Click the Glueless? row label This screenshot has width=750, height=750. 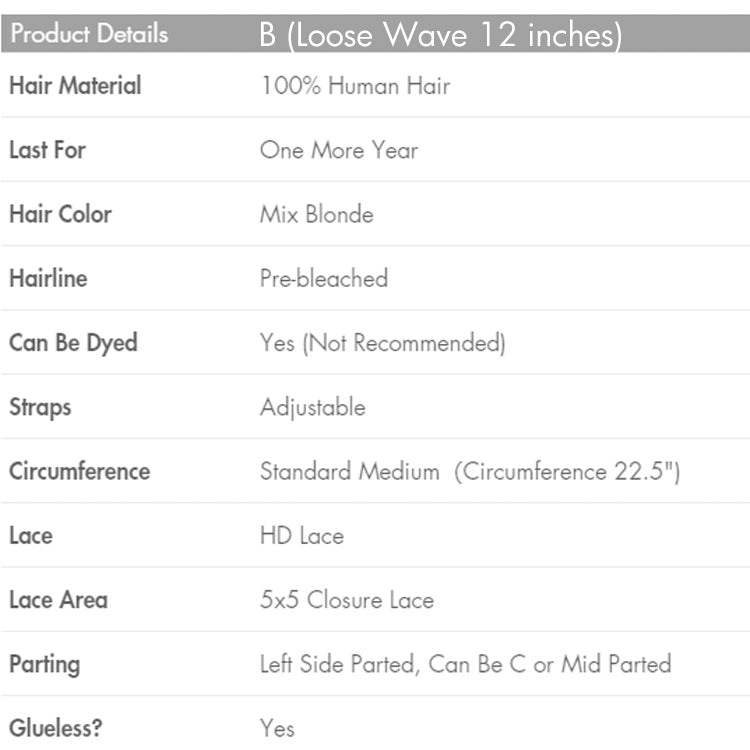point(55,728)
